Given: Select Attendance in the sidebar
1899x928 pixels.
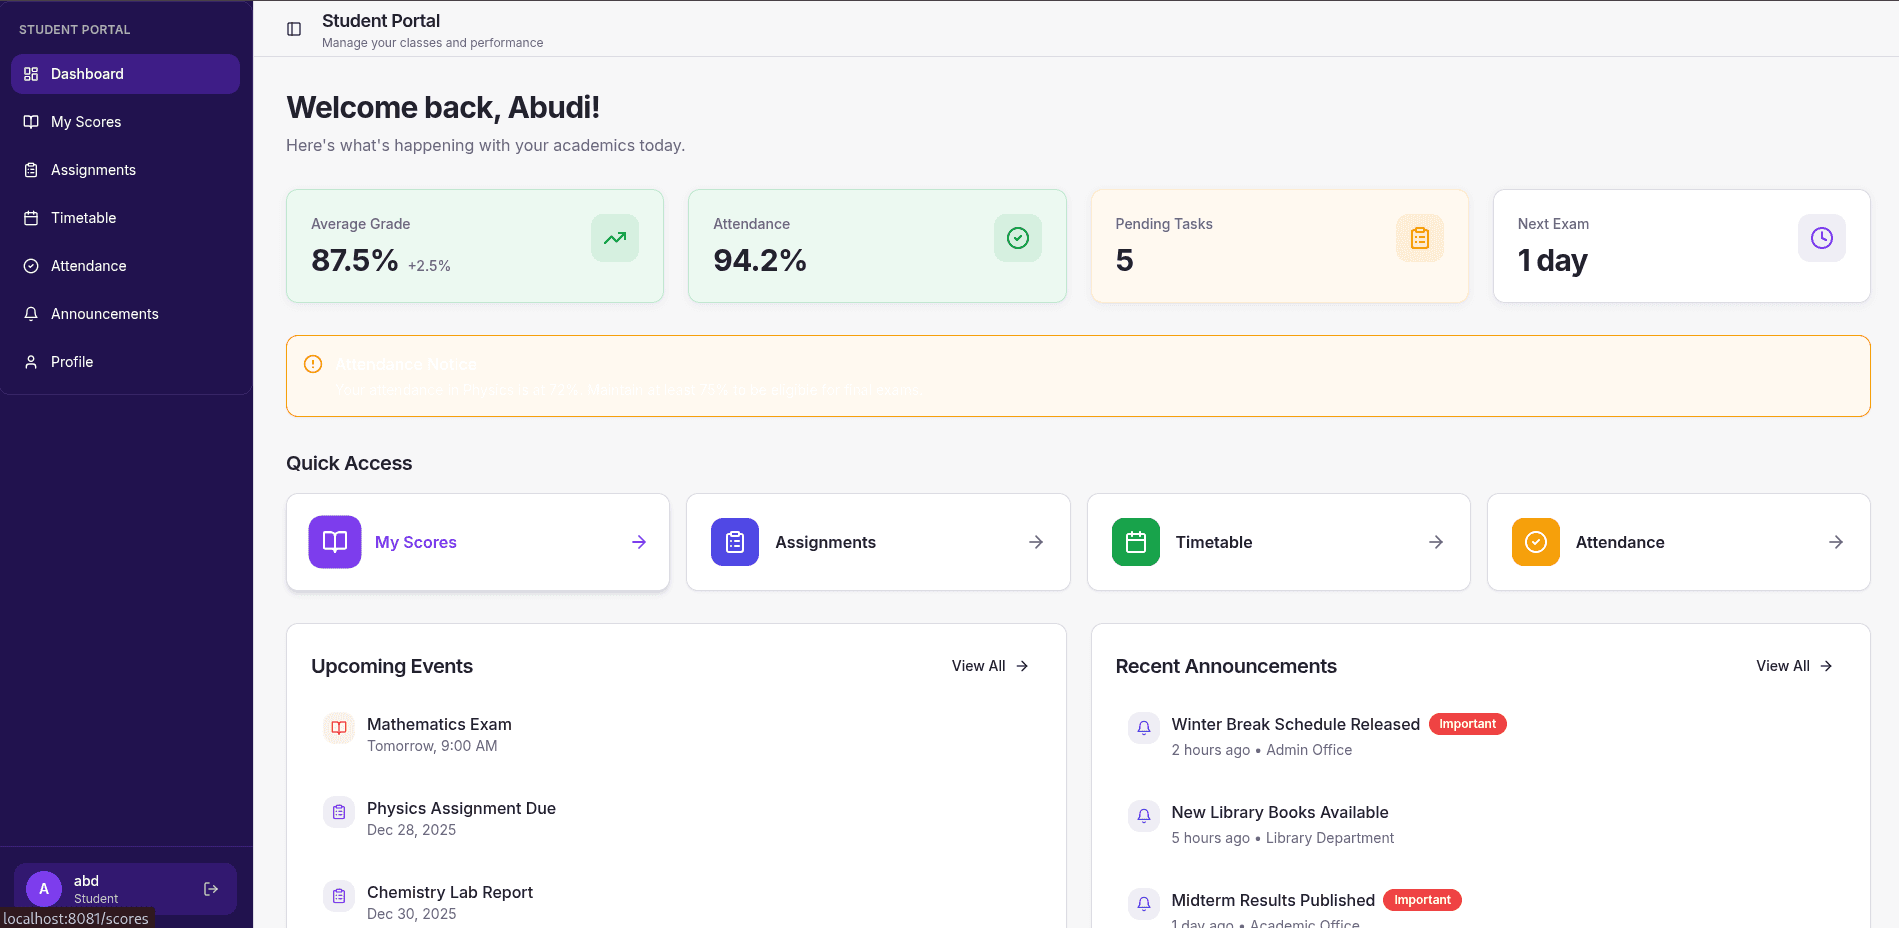Looking at the screenshot, I should [125, 266].
